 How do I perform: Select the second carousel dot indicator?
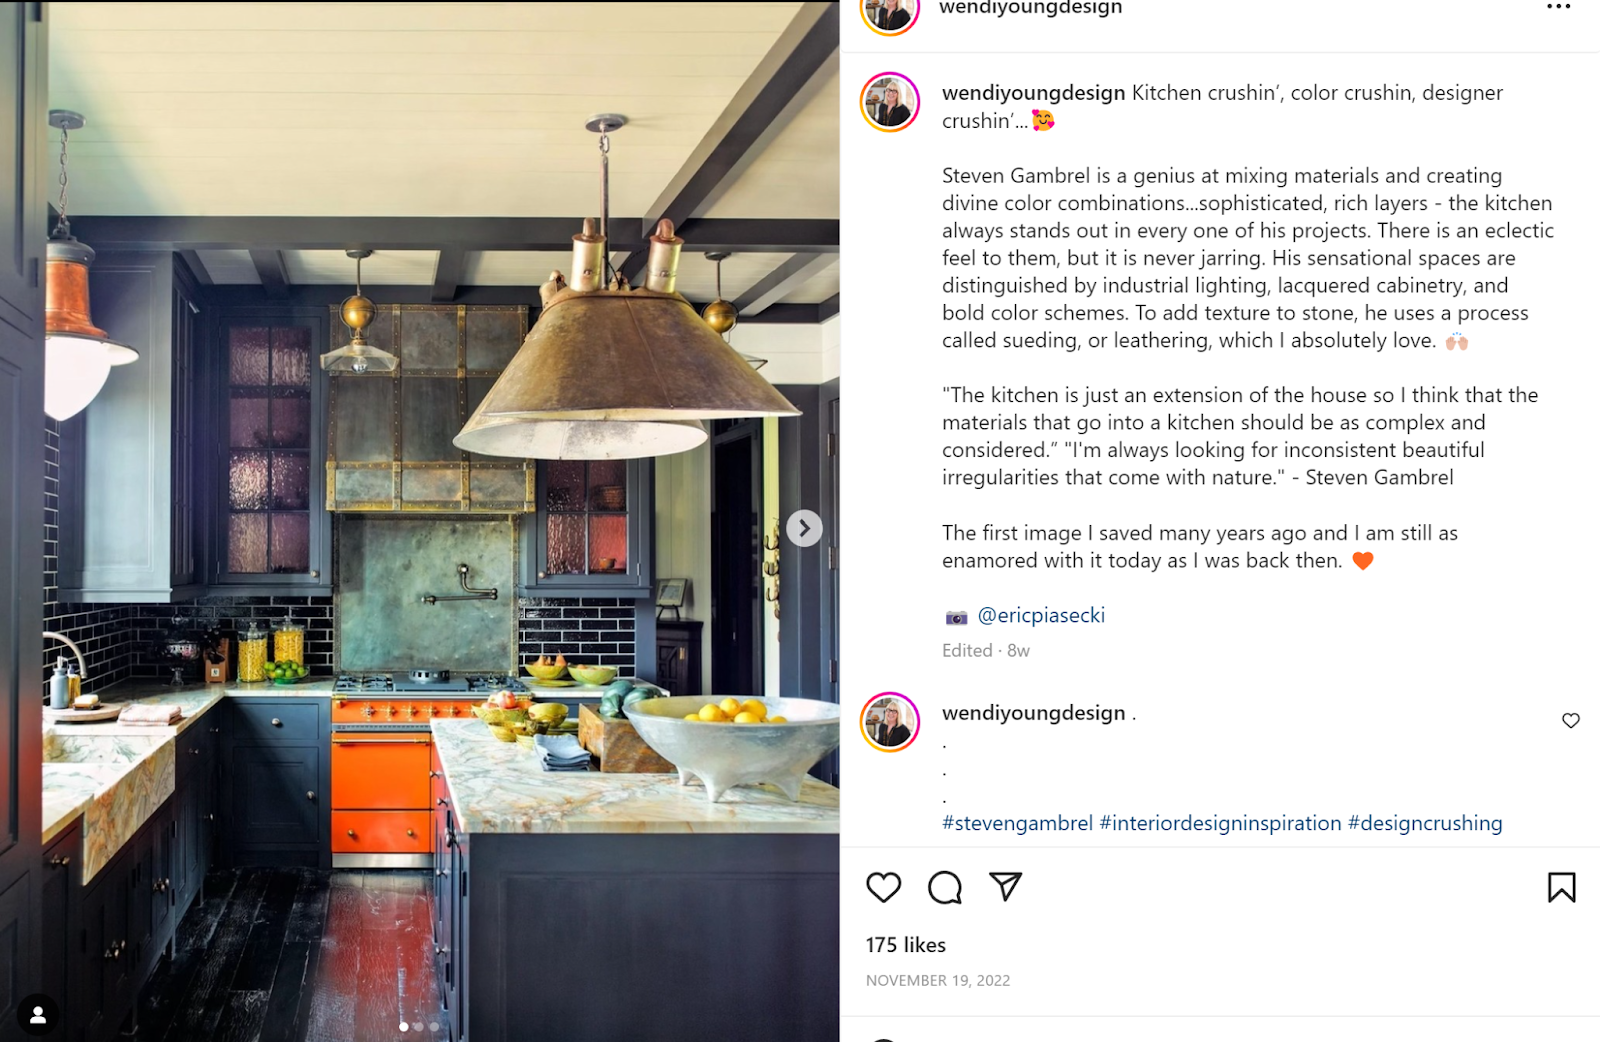point(418,1026)
